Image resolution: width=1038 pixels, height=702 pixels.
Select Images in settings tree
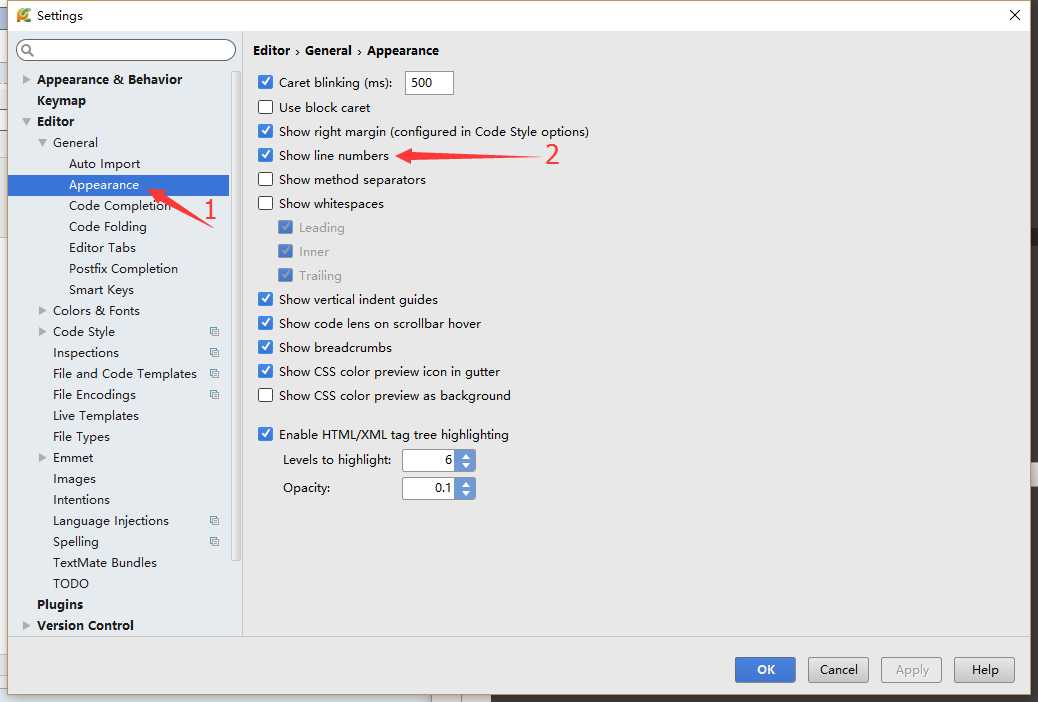coord(74,479)
